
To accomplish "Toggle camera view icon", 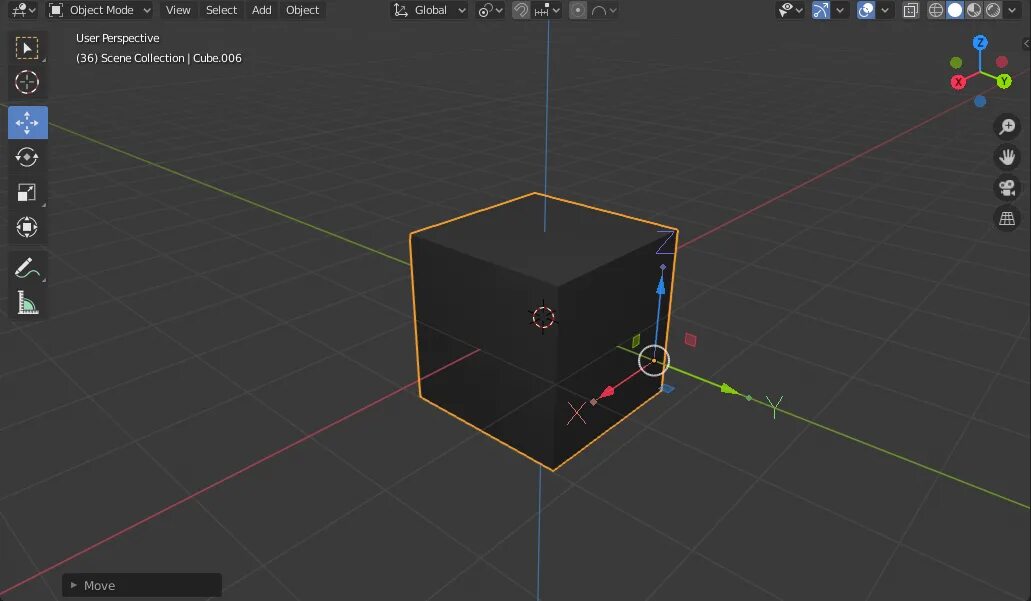I will click(1007, 187).
